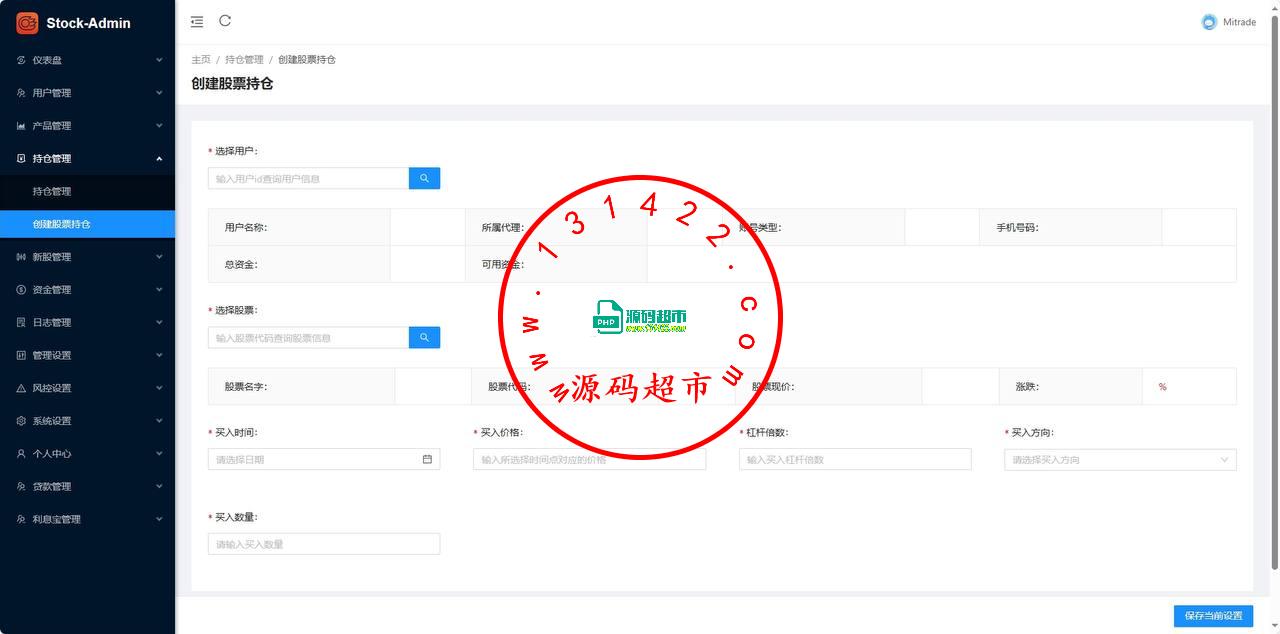Screen dimensions: 1280x634
Task: Expand the 风控设置 menu chevron
Action: tap(159, 388)
